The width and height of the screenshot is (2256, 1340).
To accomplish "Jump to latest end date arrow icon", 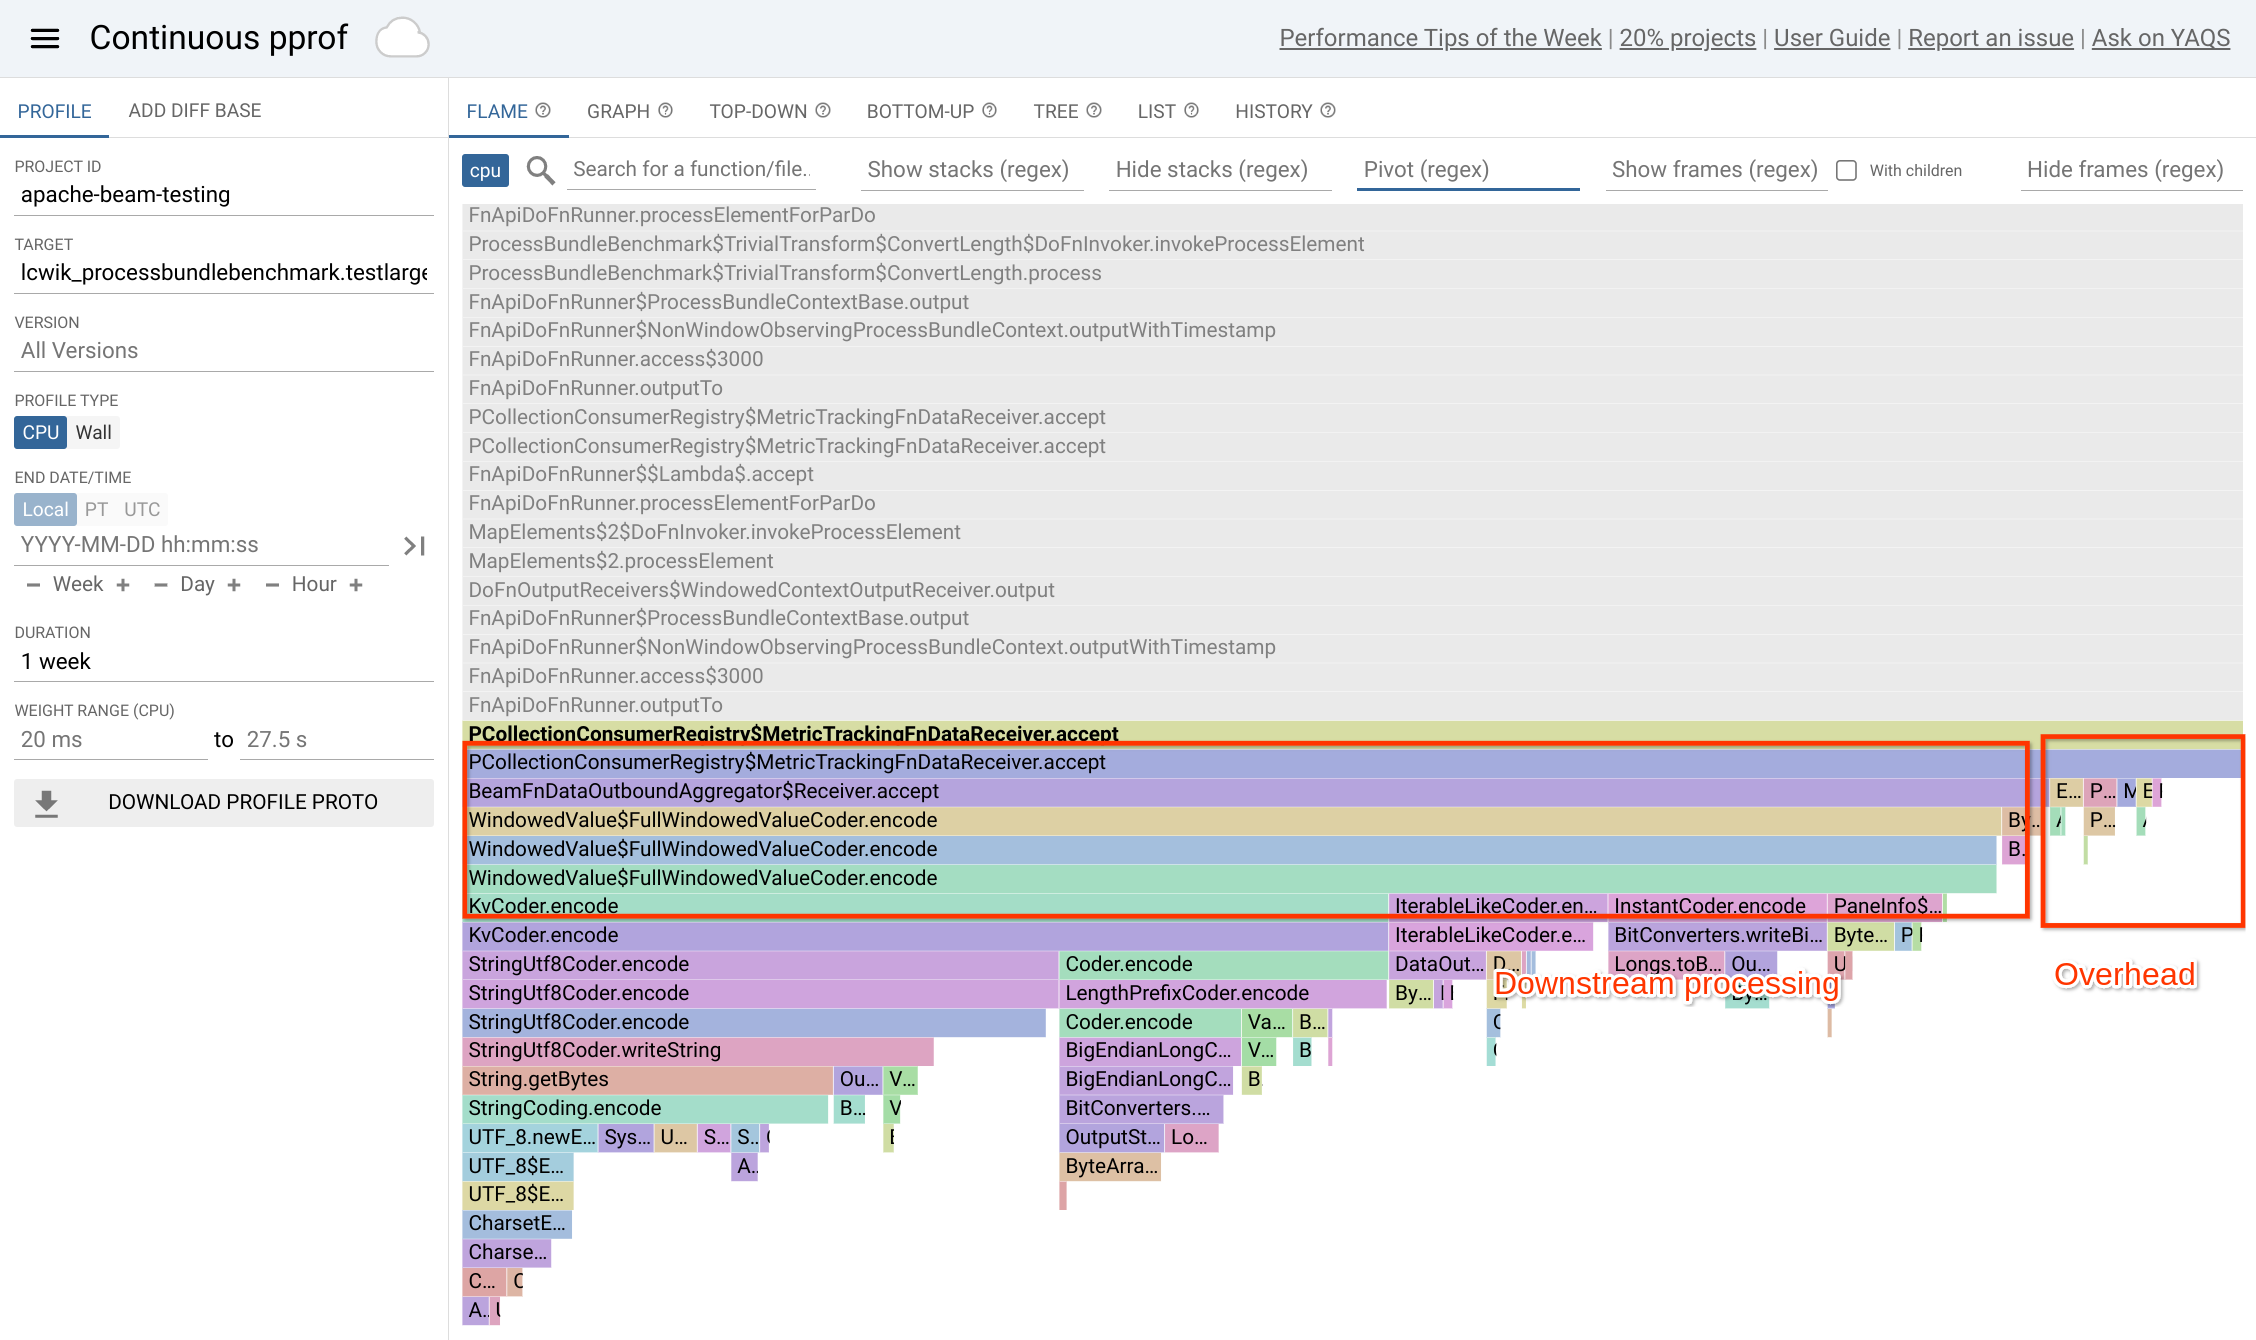I will (x=414, y=546).
